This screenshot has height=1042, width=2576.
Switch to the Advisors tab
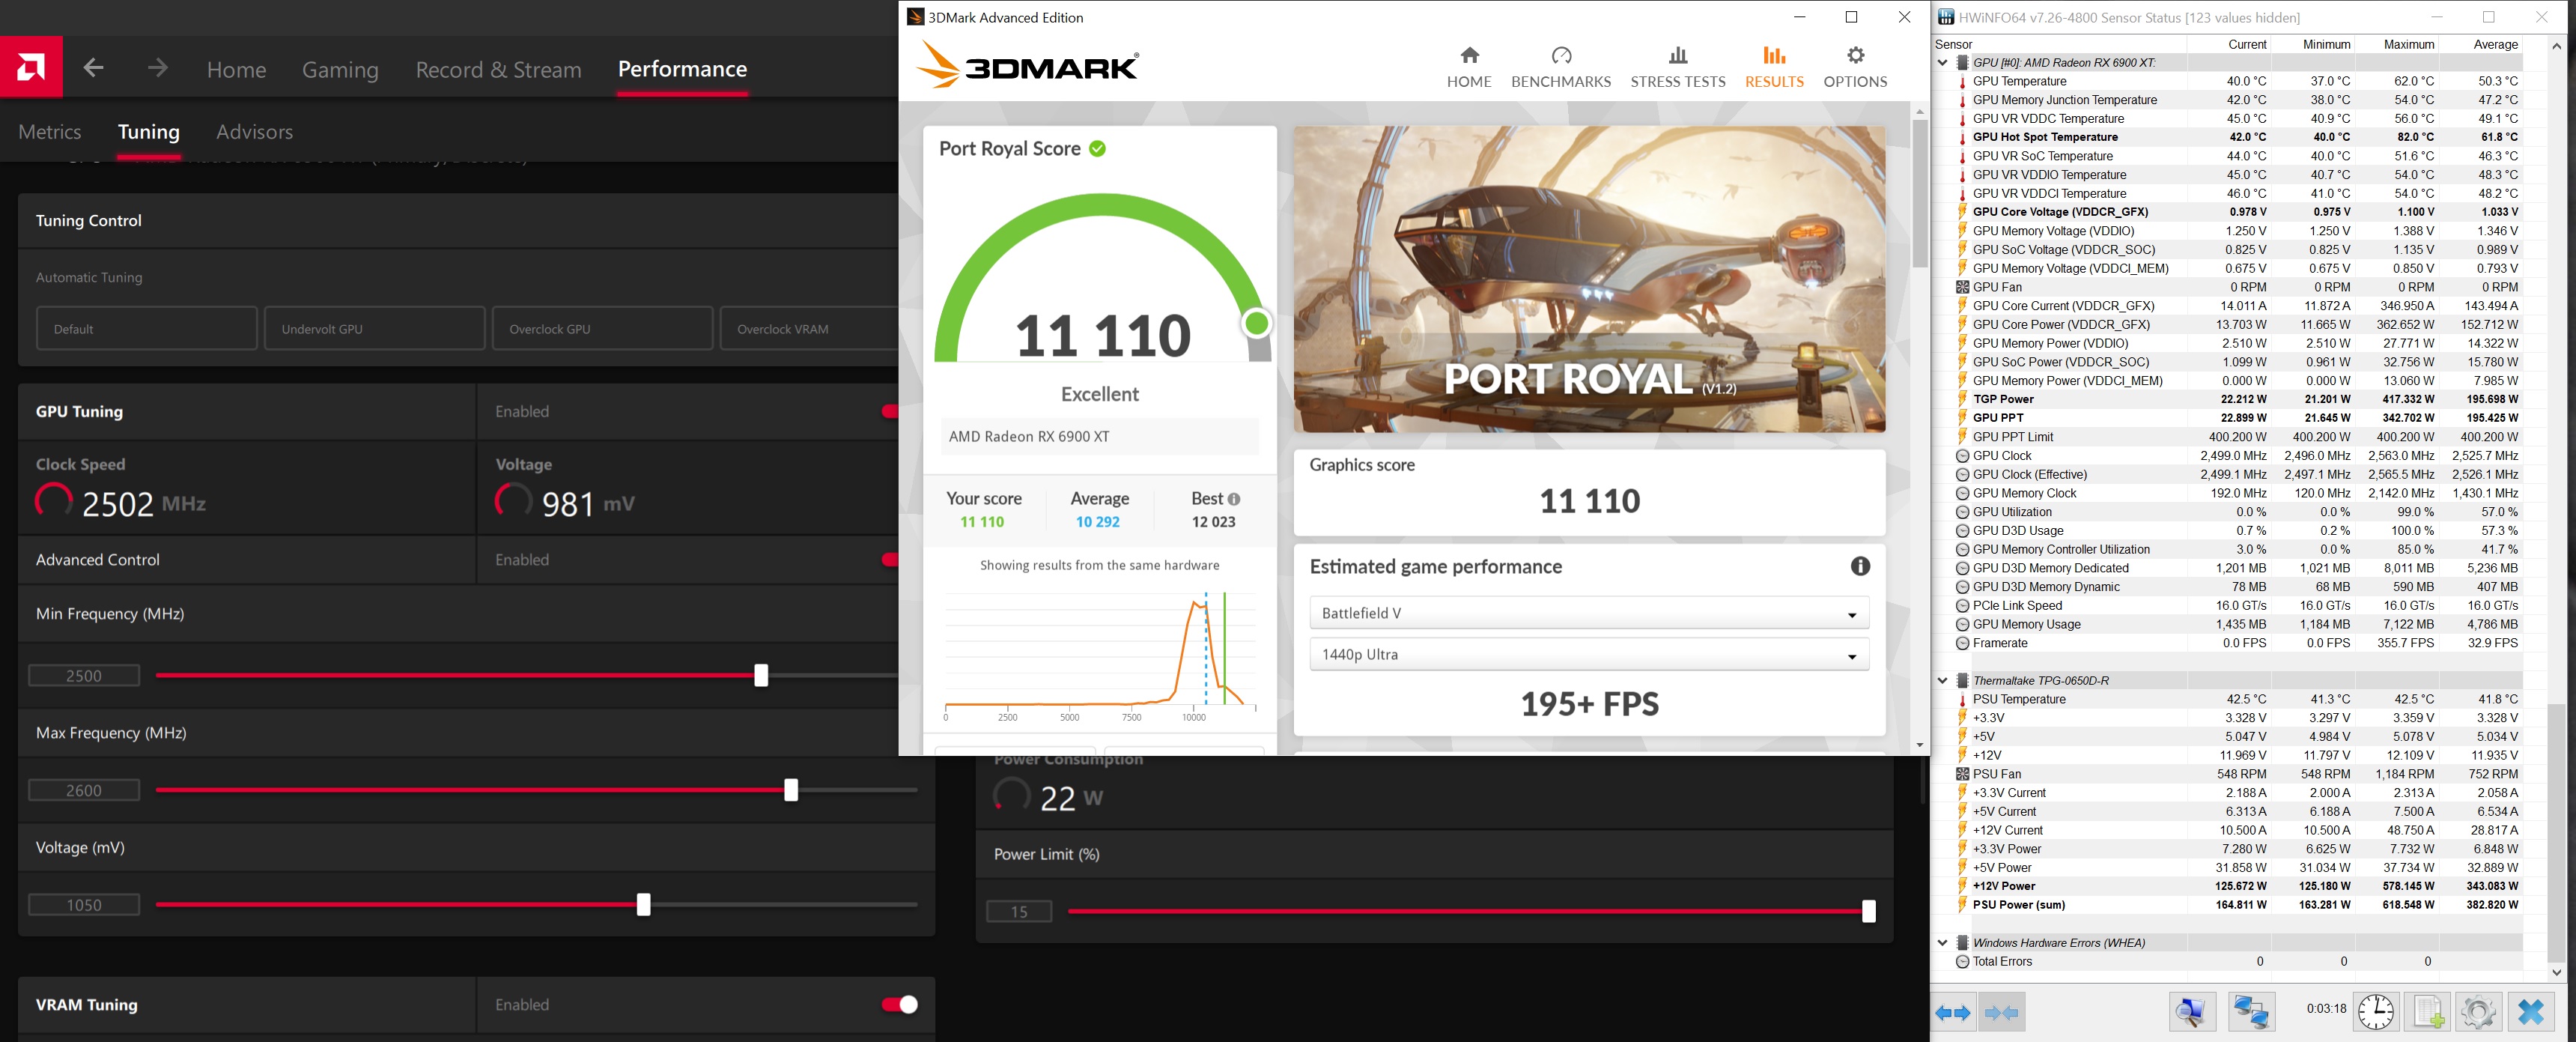pos(254,132)
